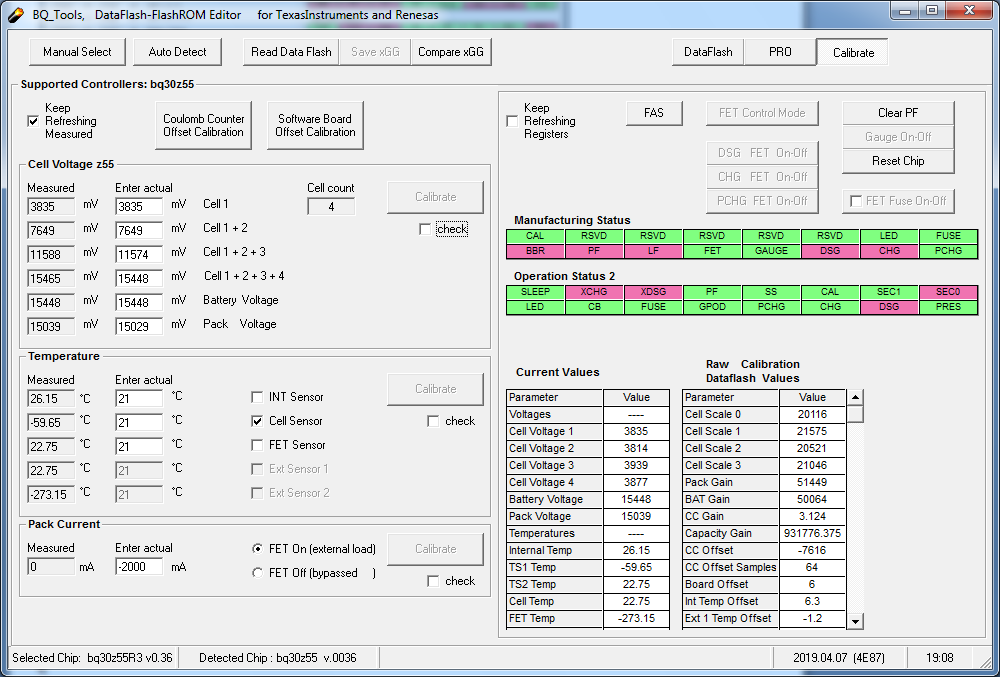The image size is (1000, 677).
Task: Click 'Detected Chip : bq30z55 v.0036' in status bar
Action: (x=277, y=658)
